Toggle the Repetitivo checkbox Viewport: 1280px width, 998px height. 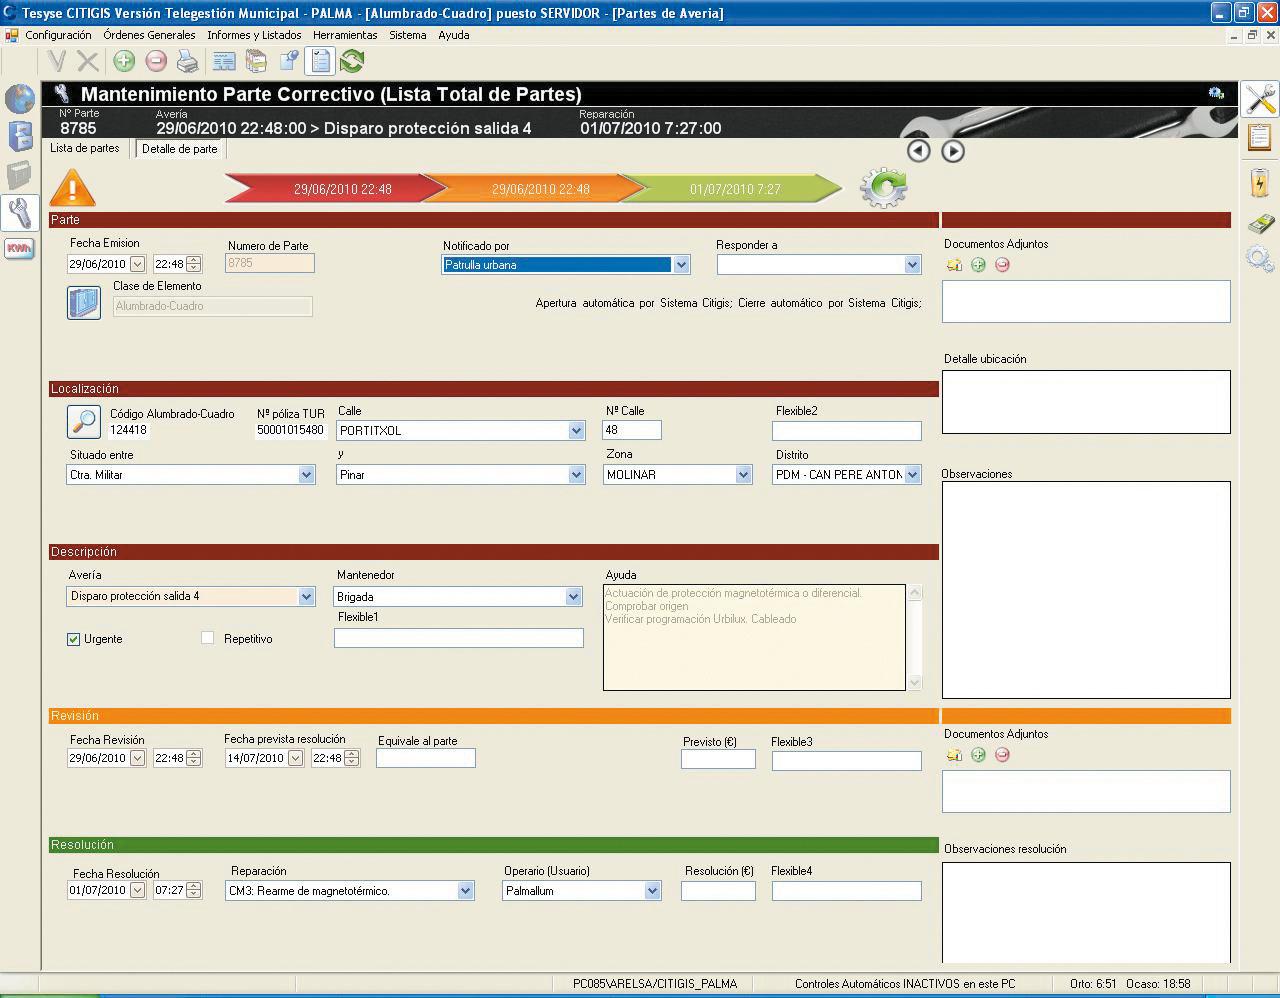point(207,638)
